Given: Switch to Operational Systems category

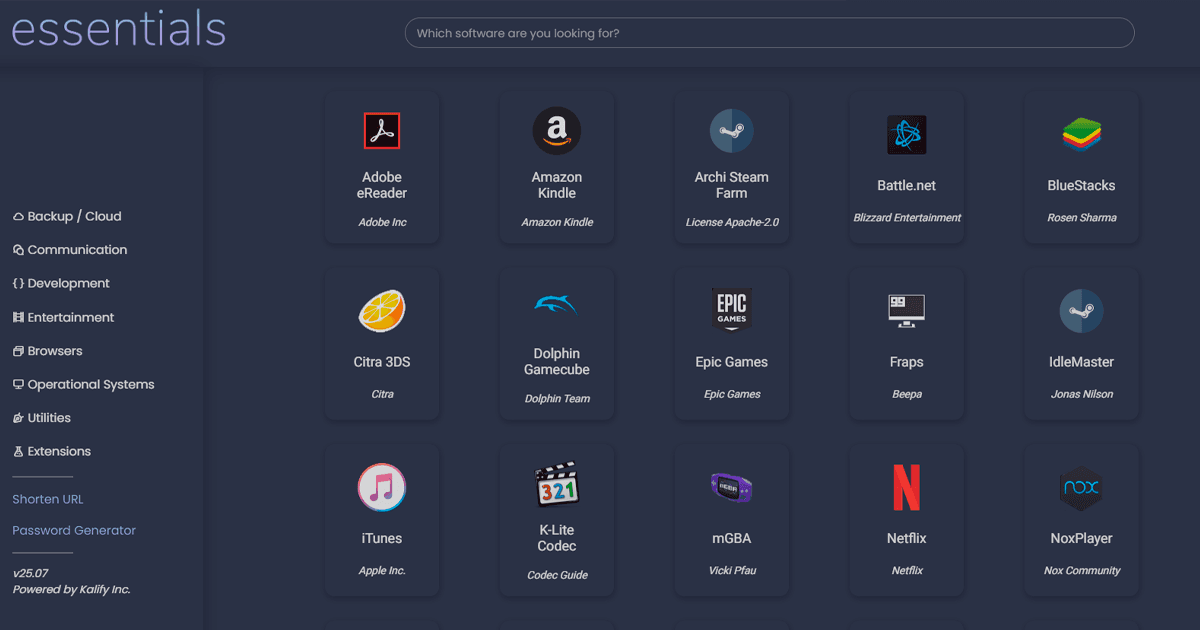Looking at the screenshot, I should (x=90, y=384).
